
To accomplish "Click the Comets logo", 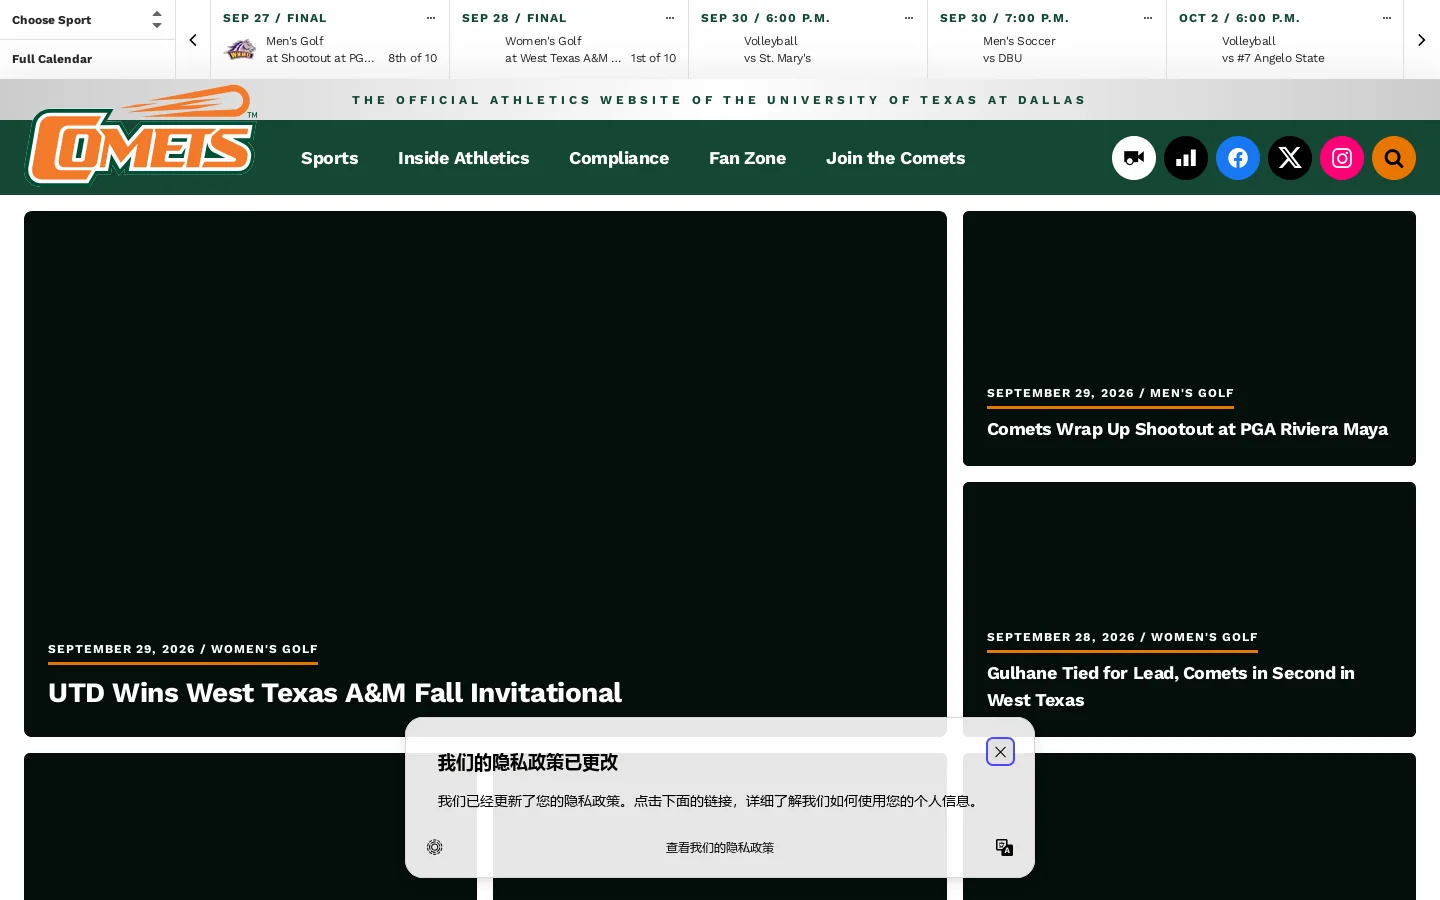I will (x=141, y=135).
